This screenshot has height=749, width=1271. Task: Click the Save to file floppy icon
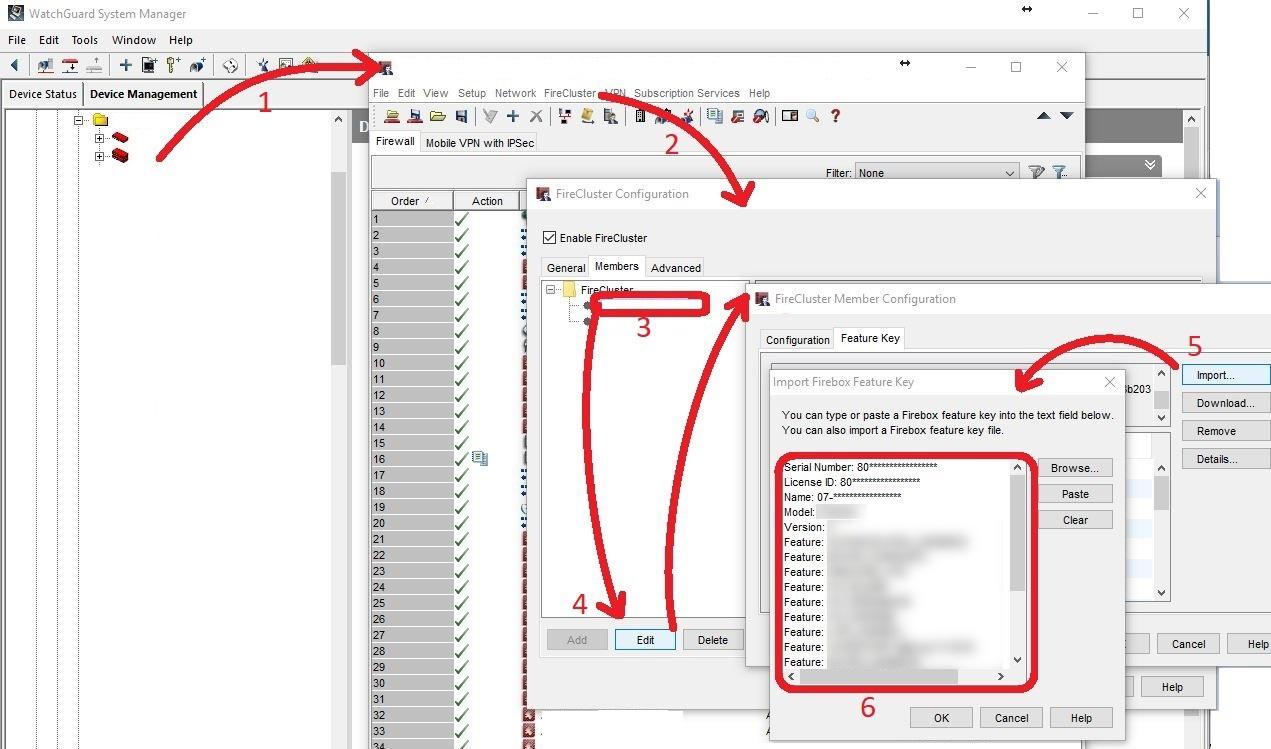[461, 117]
